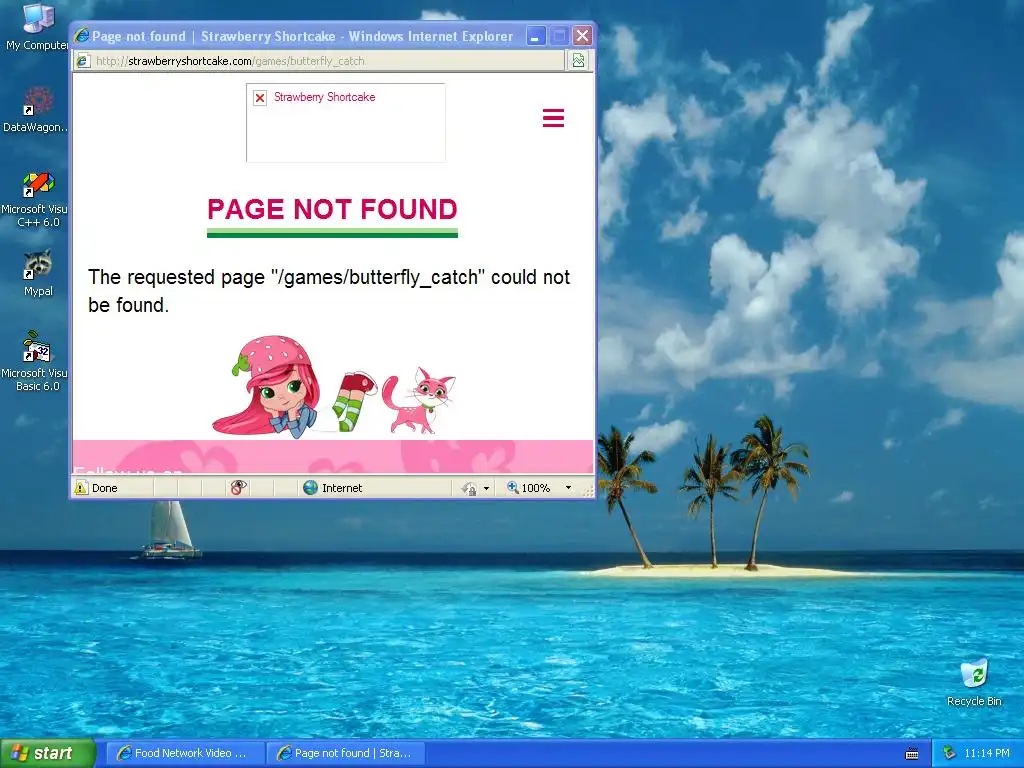Click the Done status text
This screenshot has width=1024, height=768.
tap(104, 488)
